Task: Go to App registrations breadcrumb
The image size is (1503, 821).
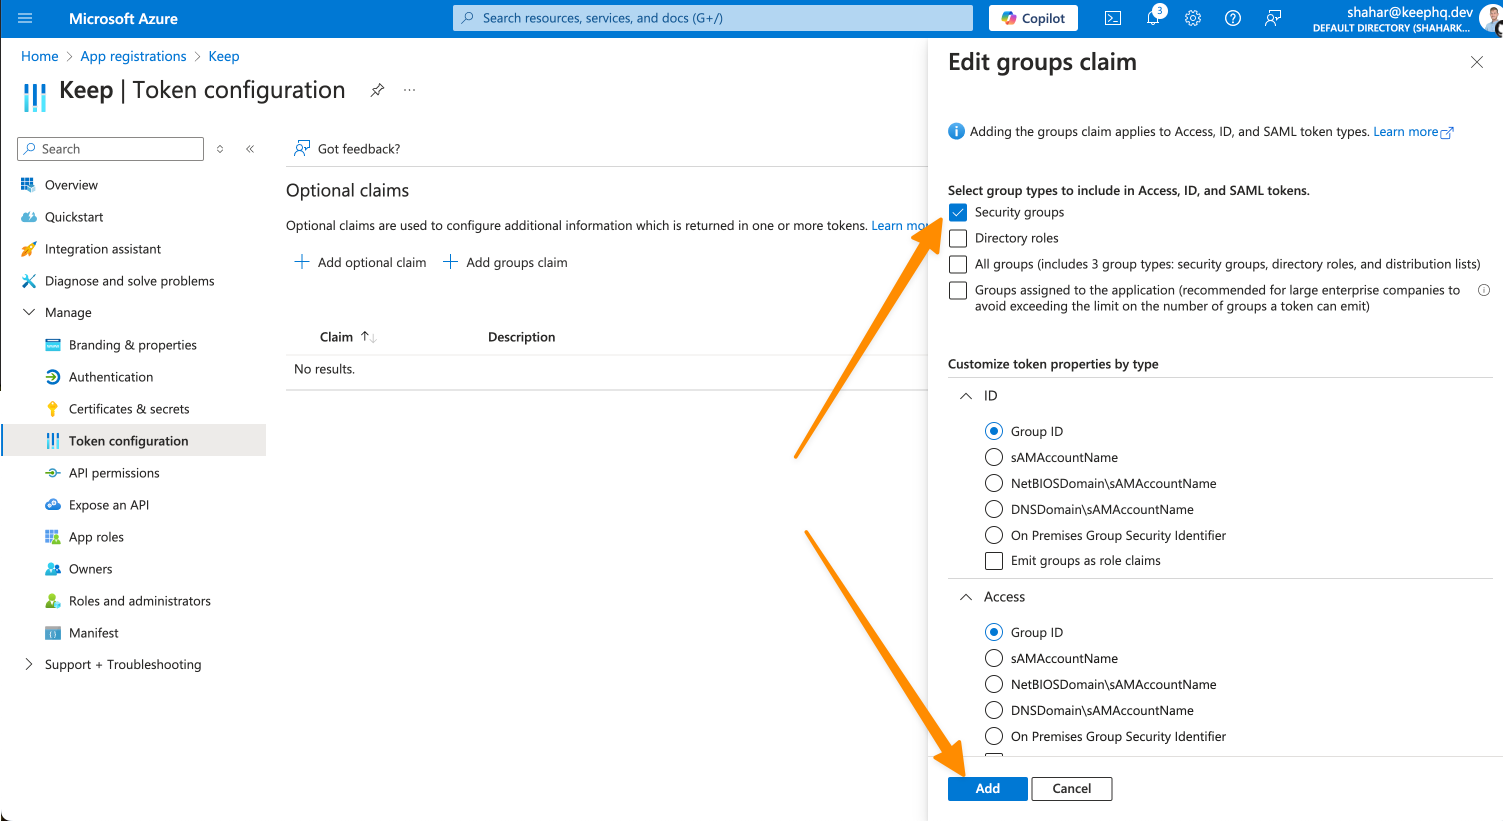Action: point(134,56)
